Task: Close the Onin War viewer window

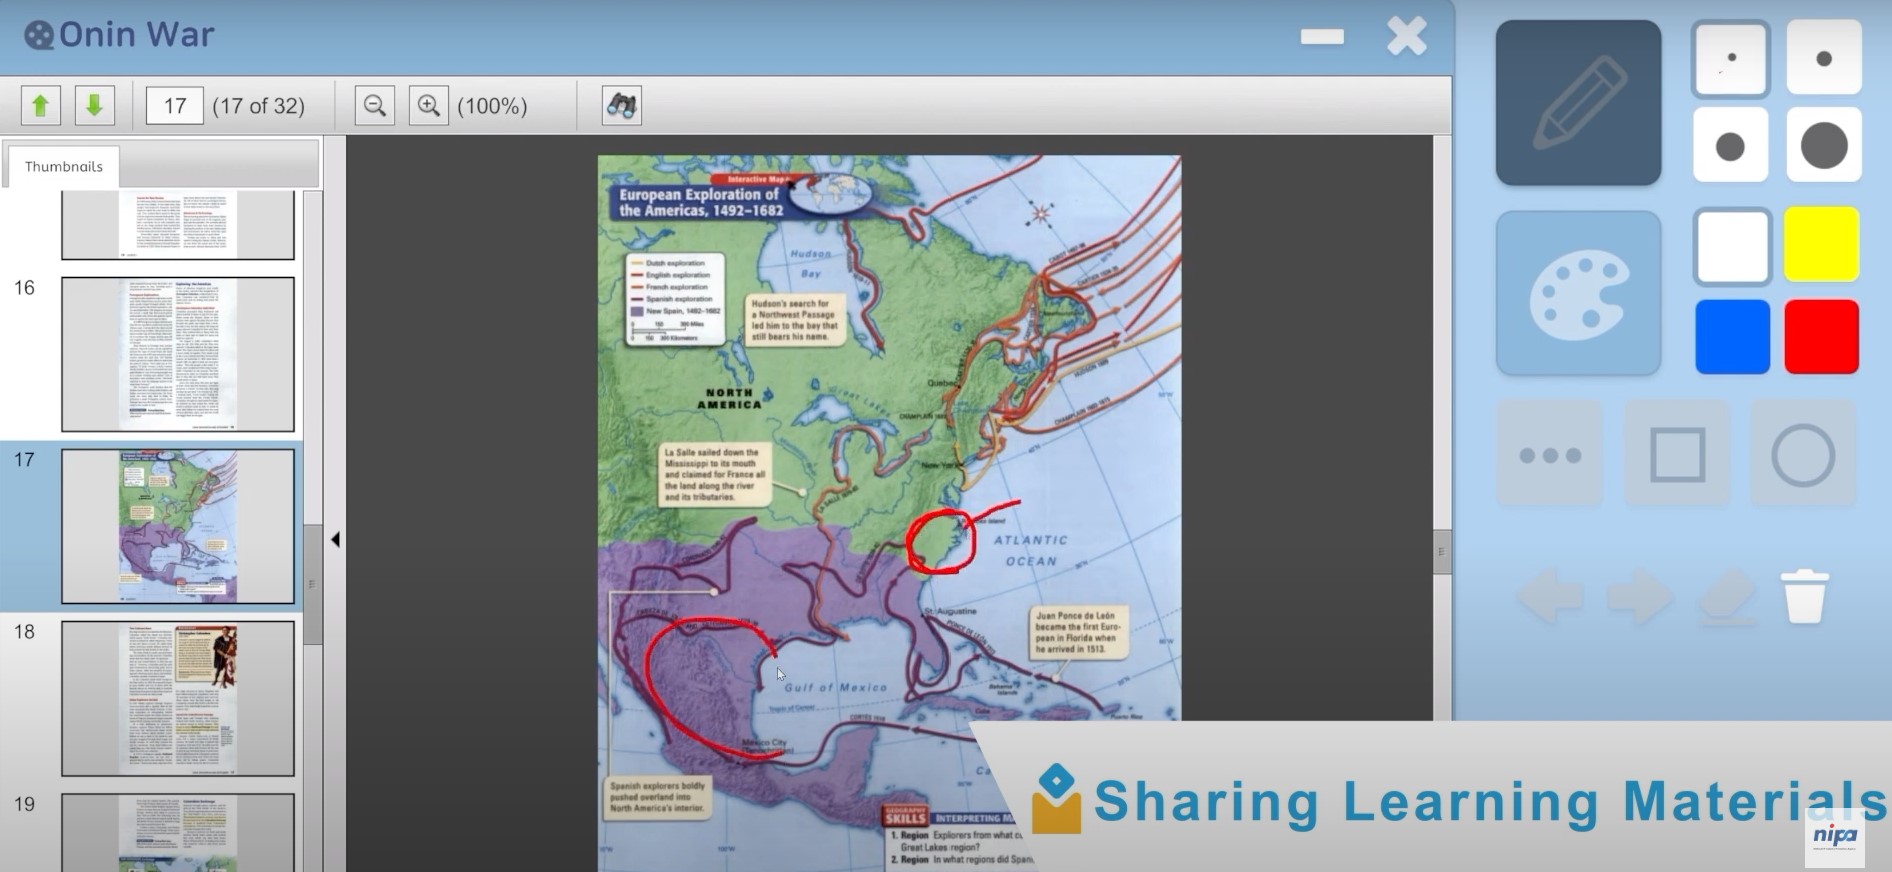Action: 1407,36
